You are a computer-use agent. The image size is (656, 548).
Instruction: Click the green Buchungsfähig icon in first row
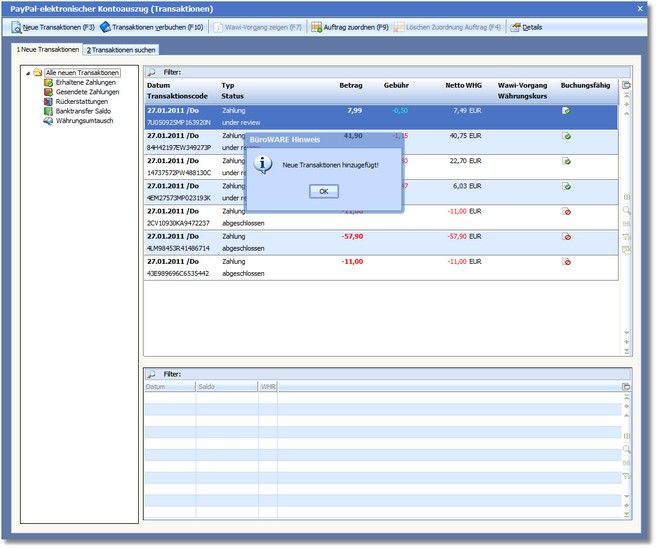click(566, 111)
